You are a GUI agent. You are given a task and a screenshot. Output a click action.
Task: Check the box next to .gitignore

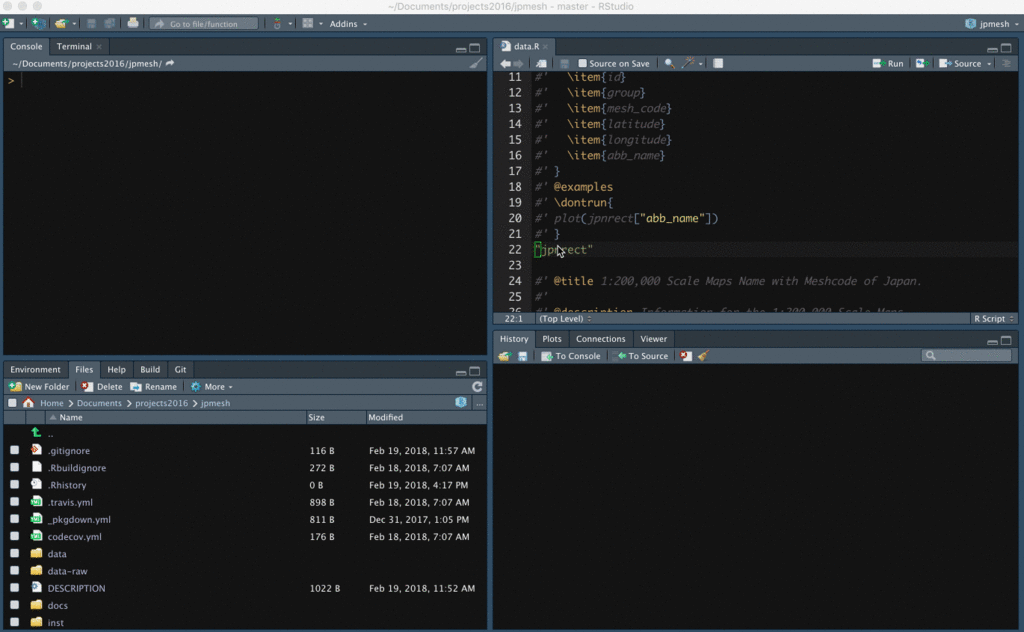[x=14, y=450]
